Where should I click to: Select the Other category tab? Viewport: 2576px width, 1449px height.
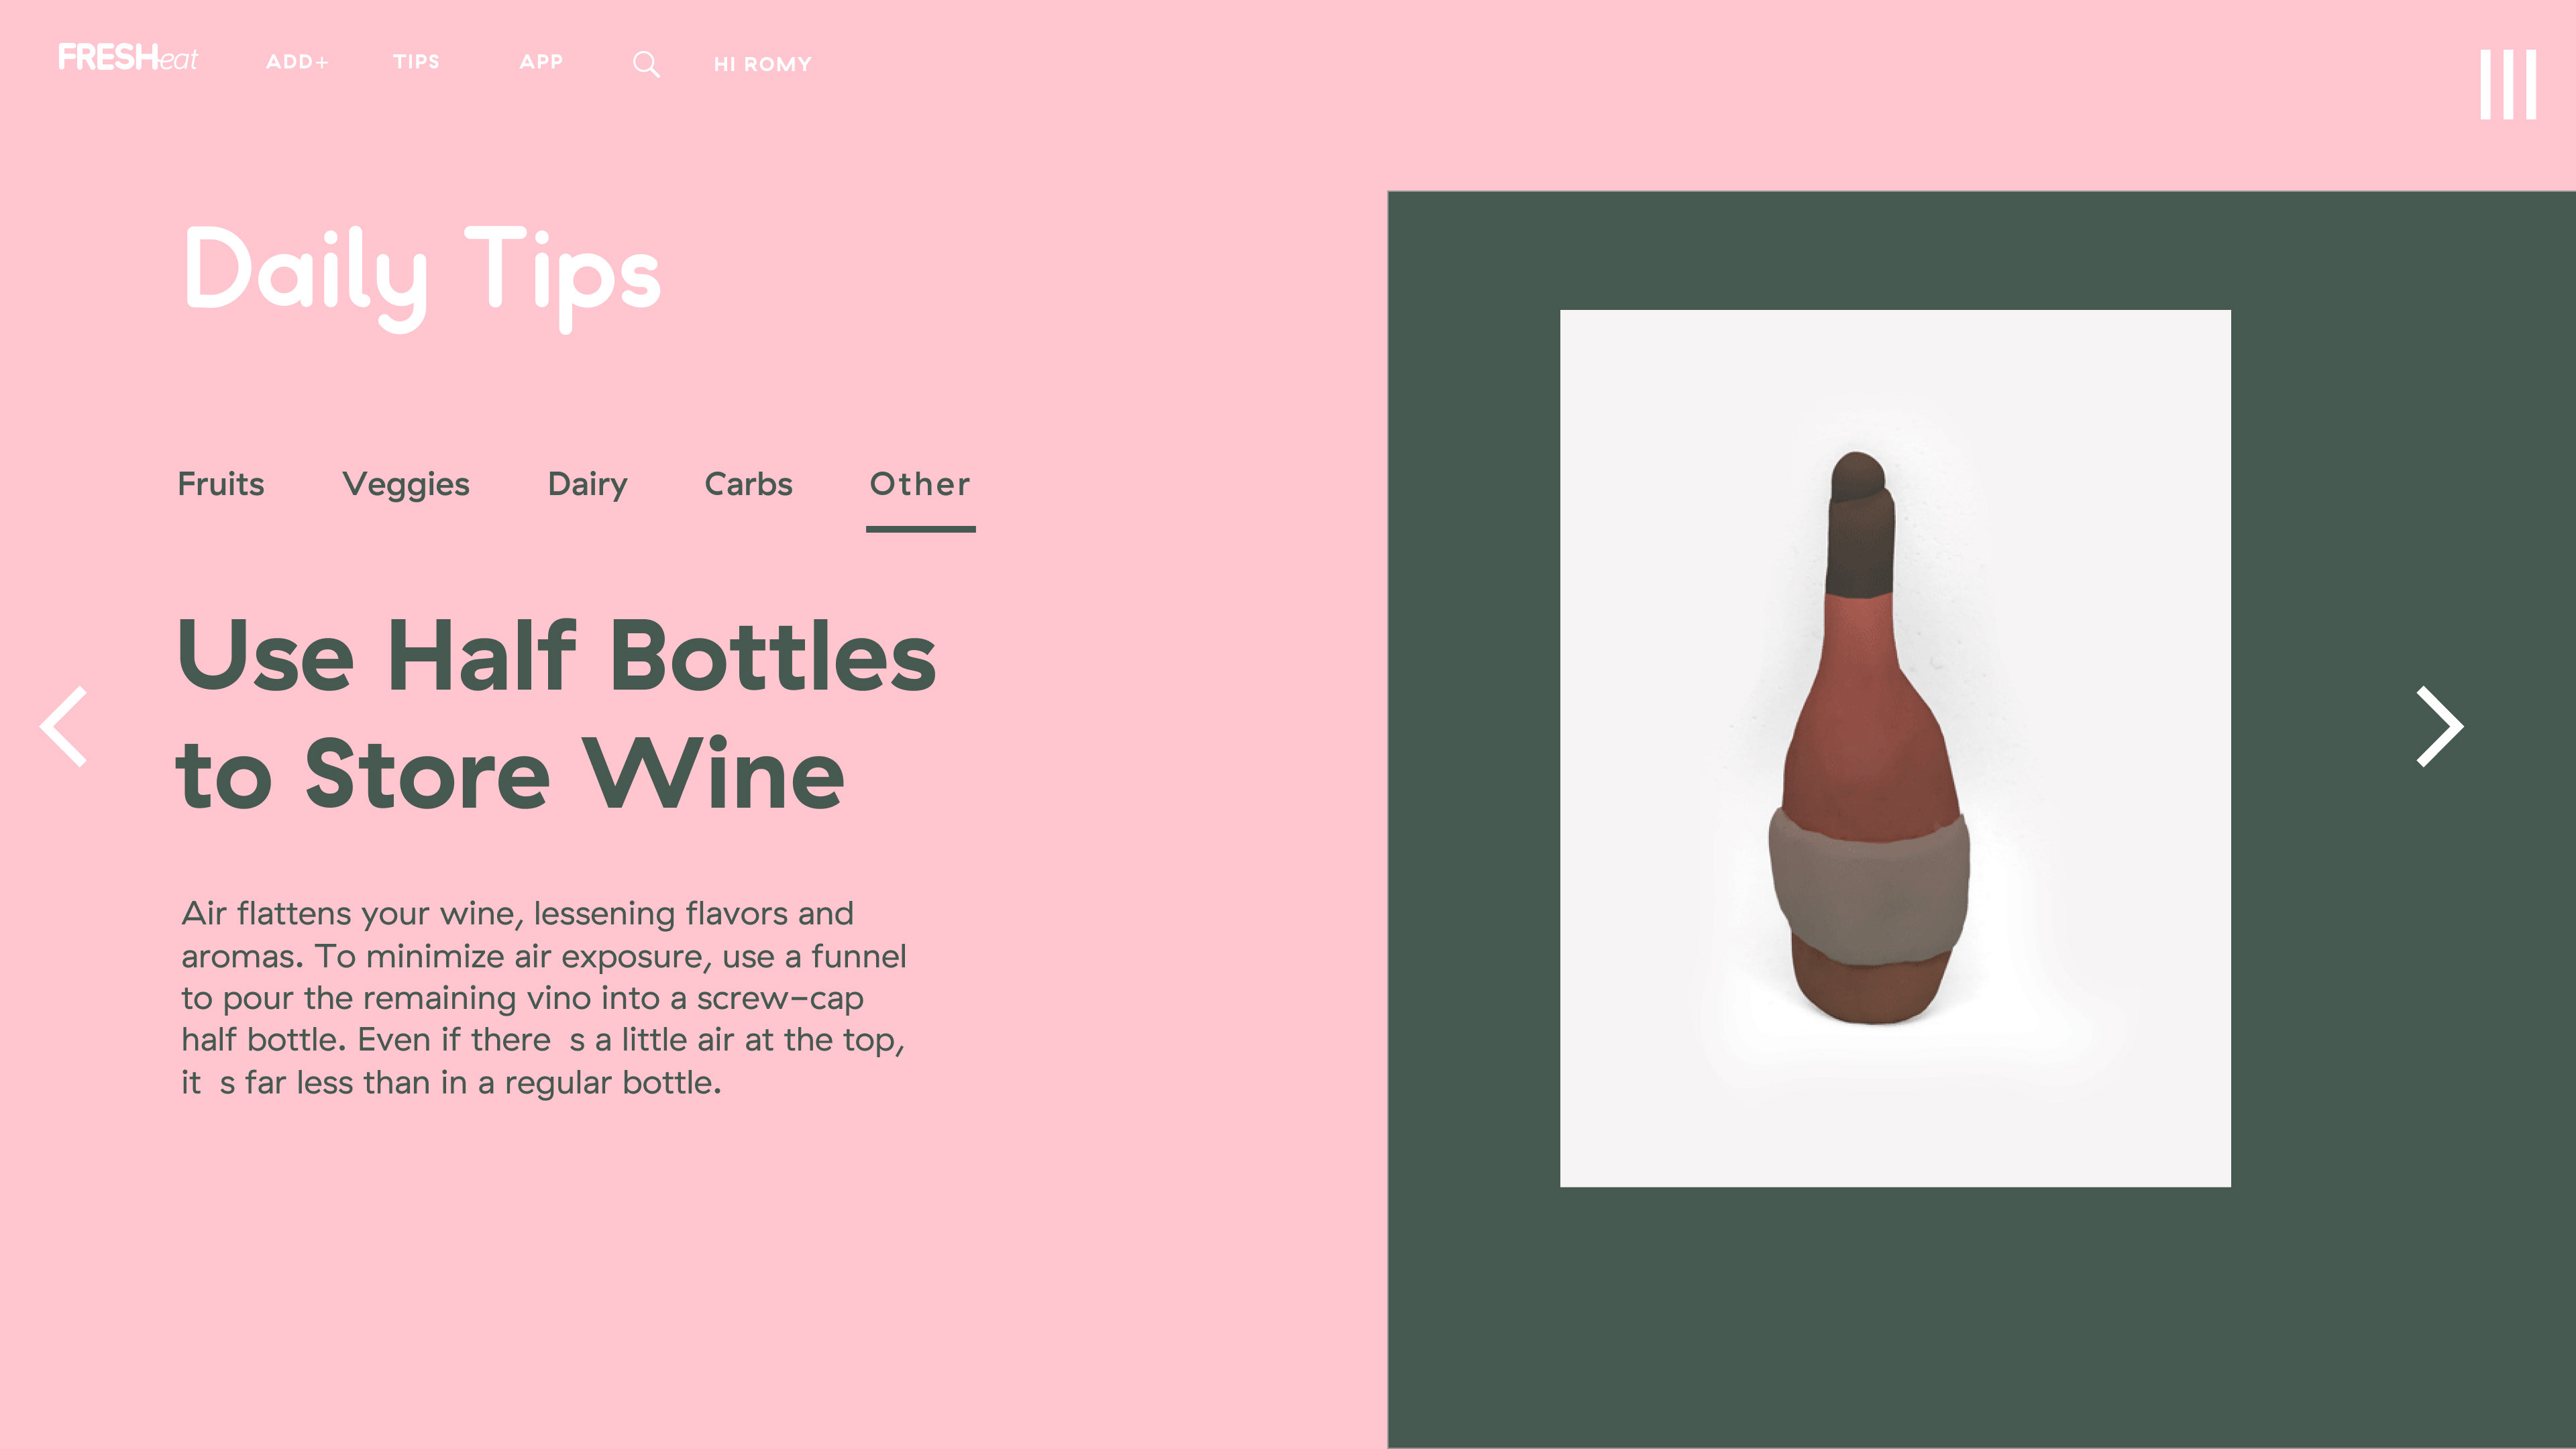click(x=920, y=484)
